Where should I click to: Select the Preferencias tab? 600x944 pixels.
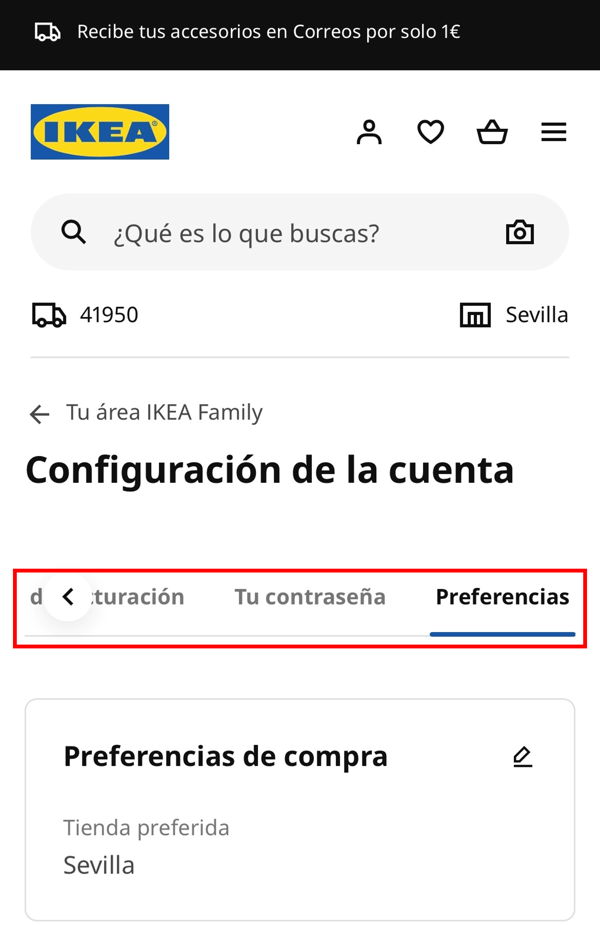pyautogui.click(x=503, y=597)
